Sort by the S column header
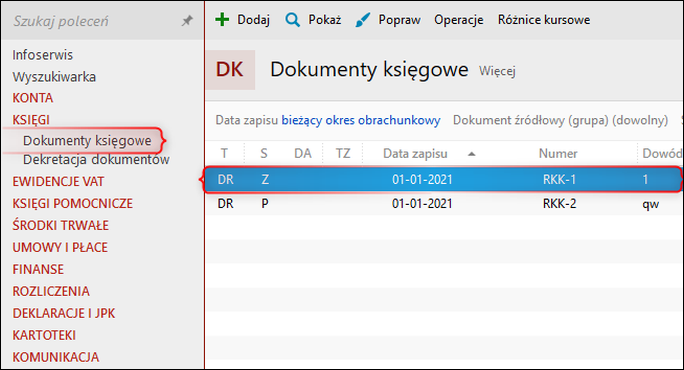The height and width of the screenshot is (370, 684). click(x=263, y=154)
